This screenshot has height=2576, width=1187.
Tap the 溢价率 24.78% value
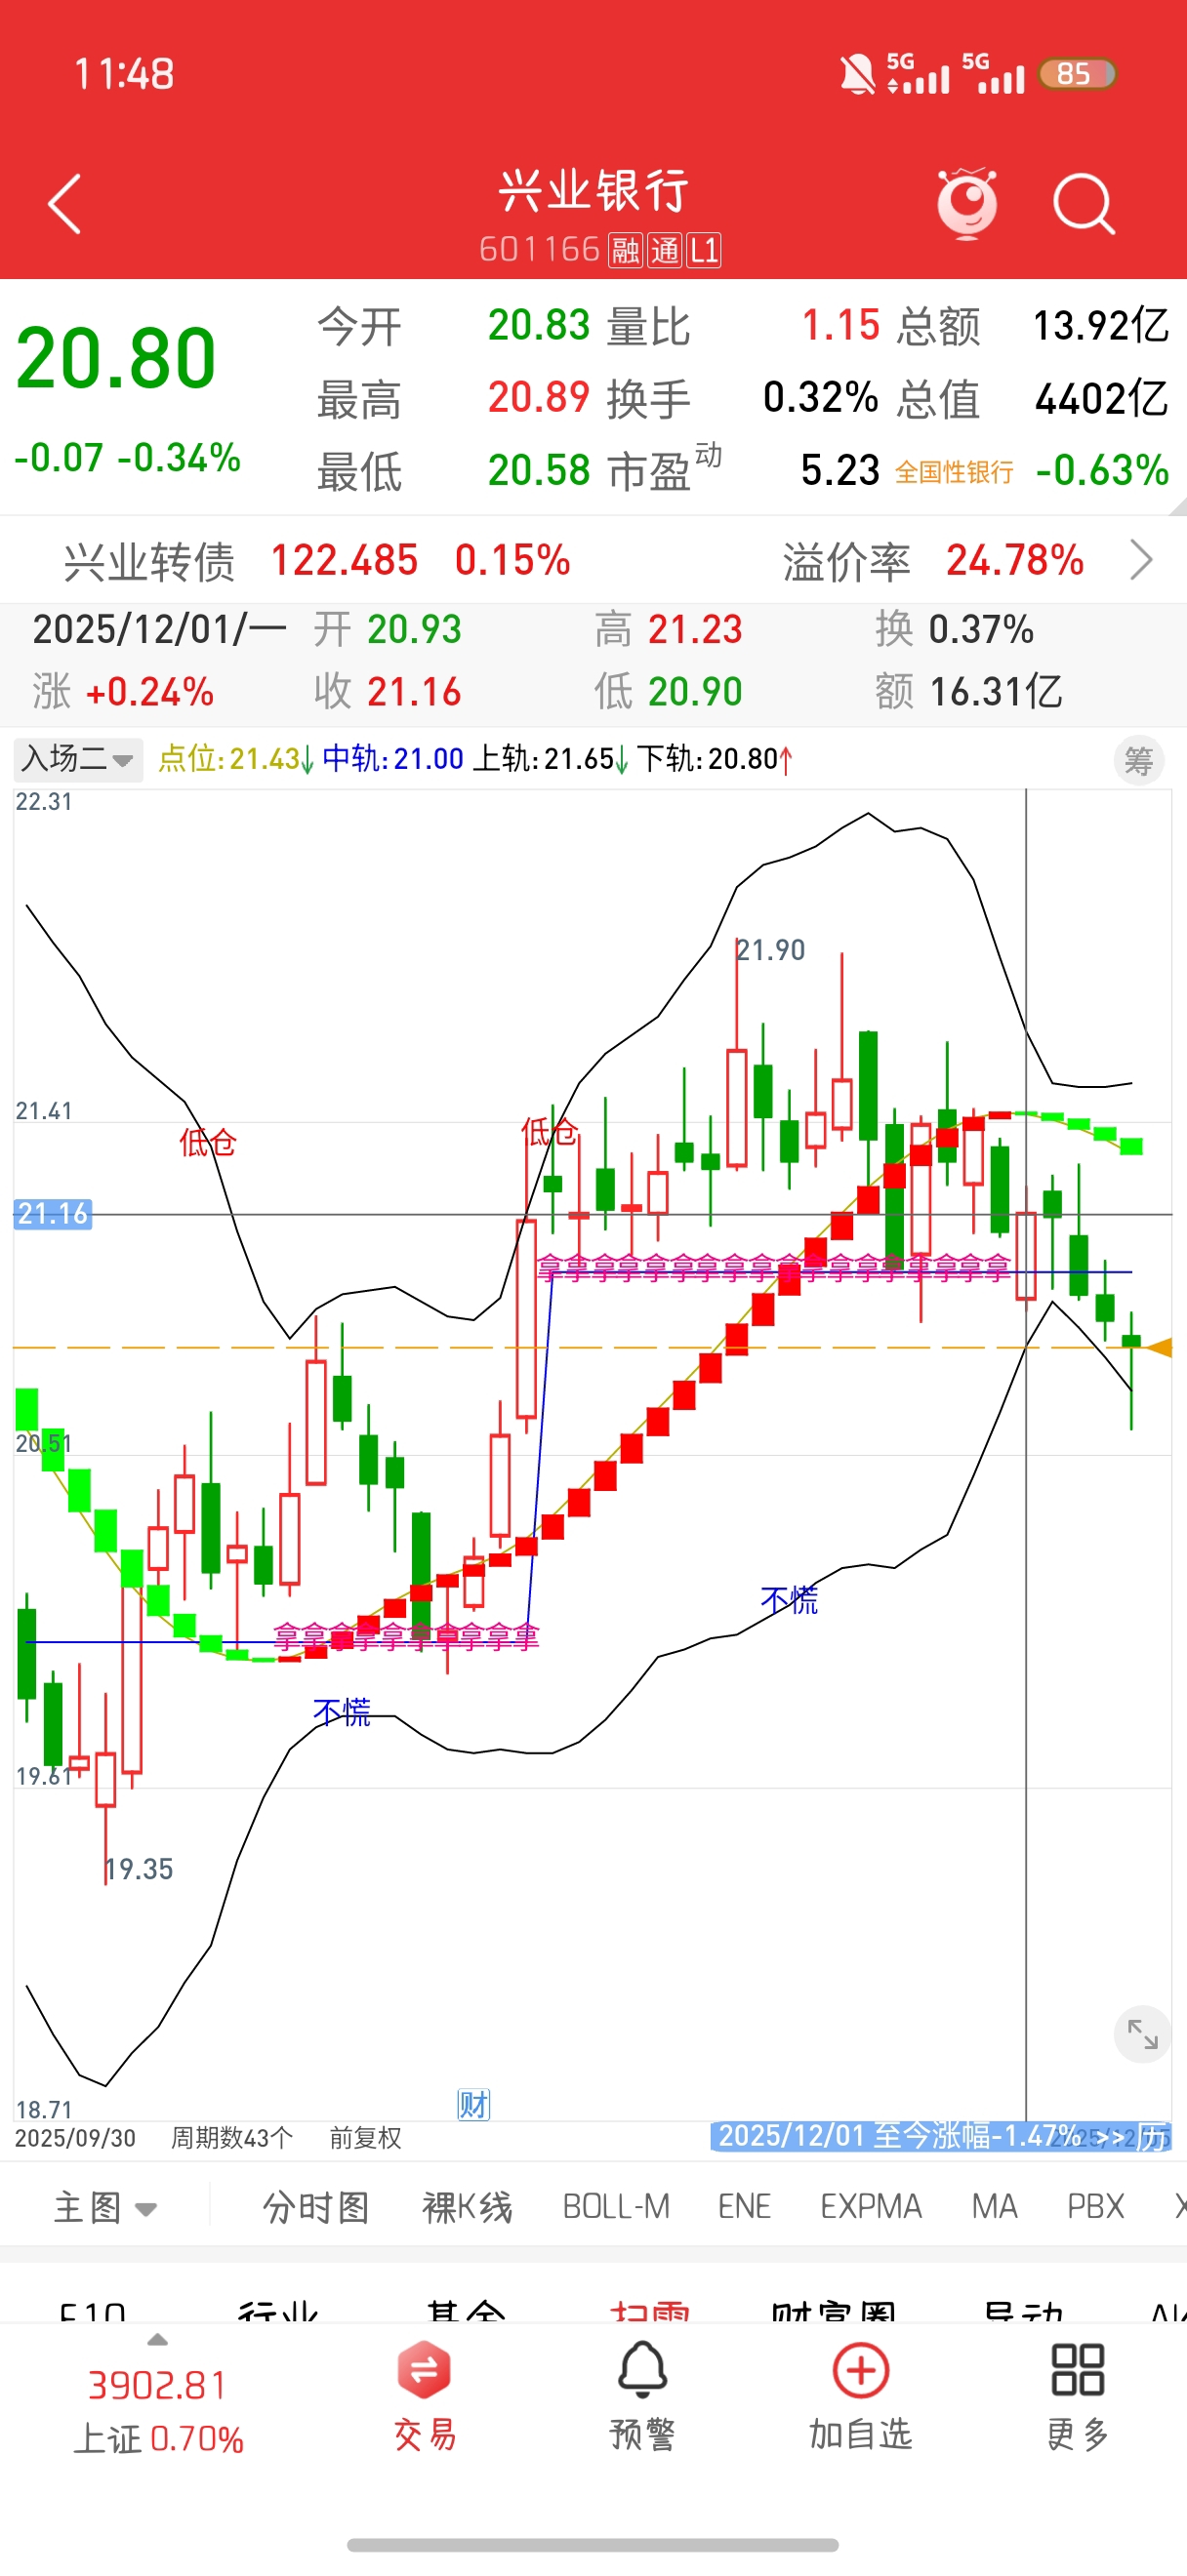point(1015,560)
